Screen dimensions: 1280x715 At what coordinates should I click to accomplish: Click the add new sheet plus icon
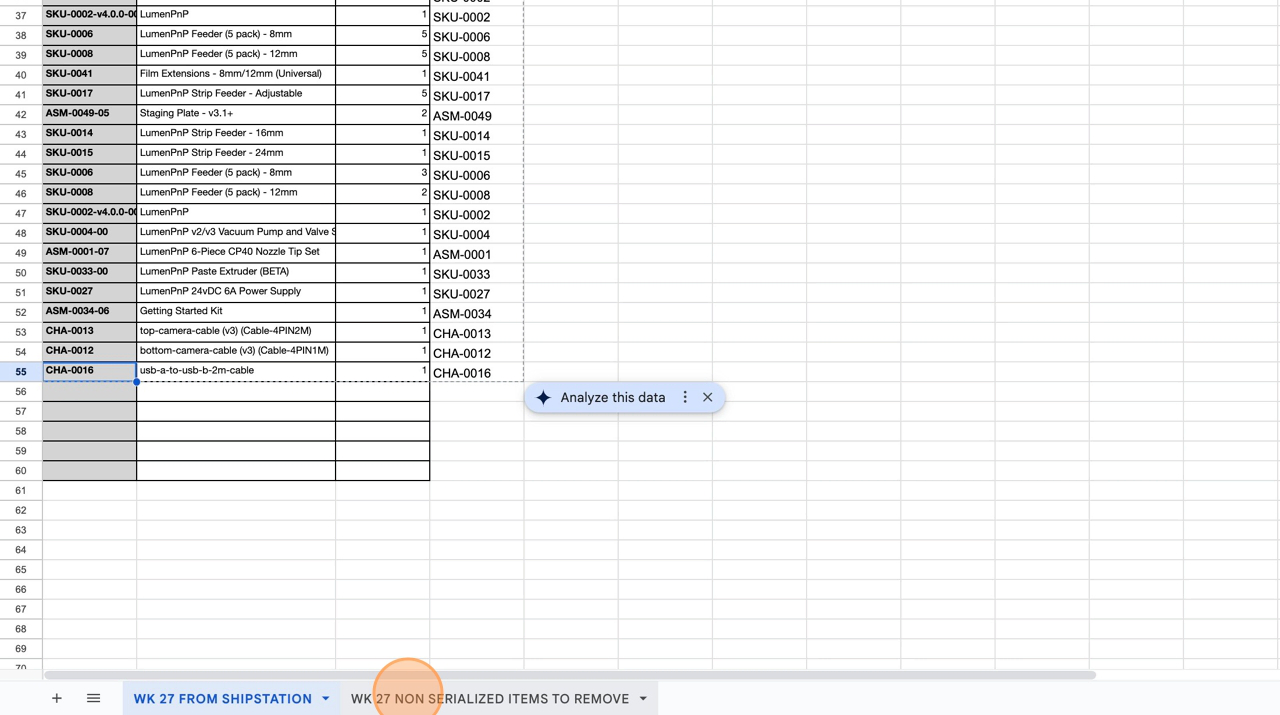click(57, 698)
